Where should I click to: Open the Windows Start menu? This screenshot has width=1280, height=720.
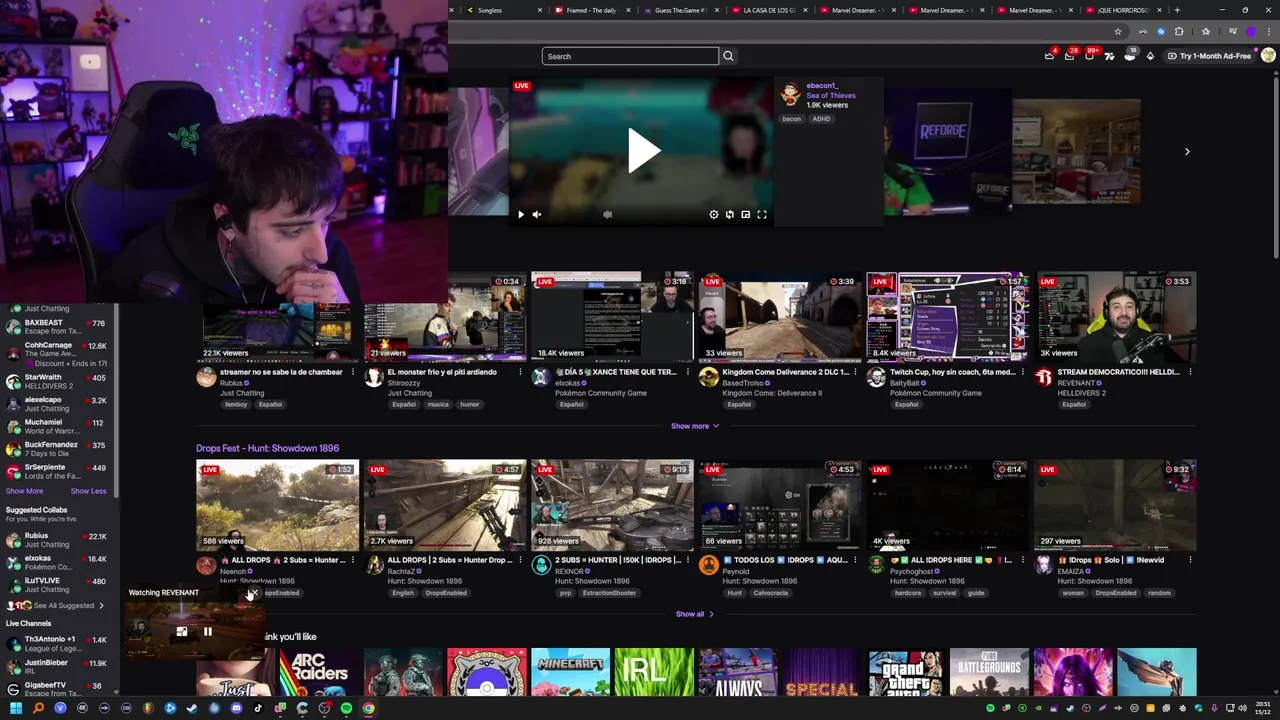(16, 708)
